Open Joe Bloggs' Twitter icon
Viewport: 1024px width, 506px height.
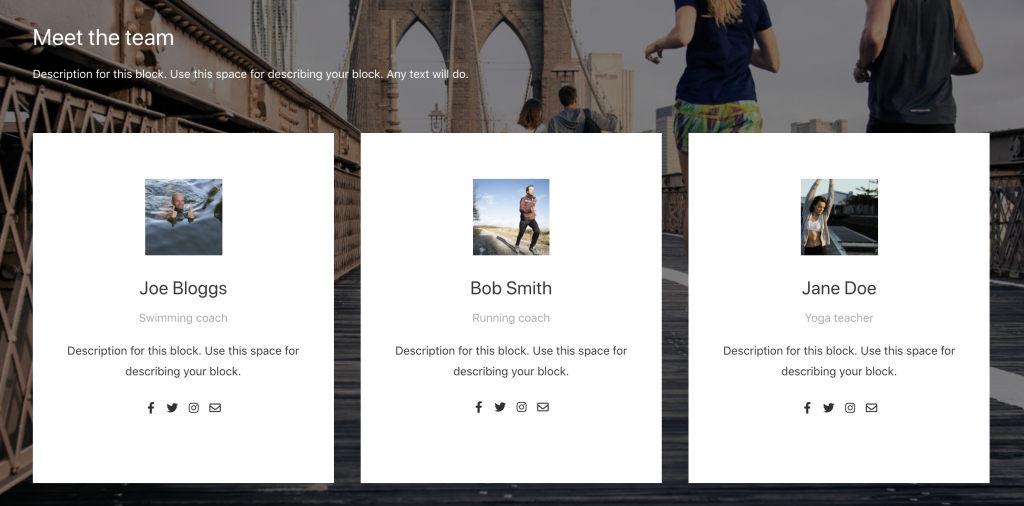click(x=172, y=407)
